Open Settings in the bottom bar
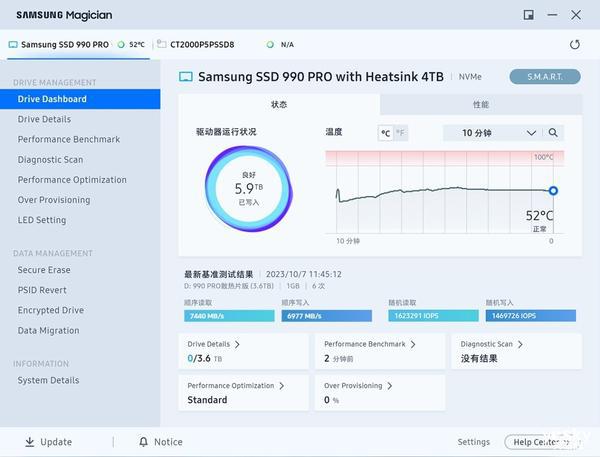Screen dimensions: 600x457 [473, 442]
